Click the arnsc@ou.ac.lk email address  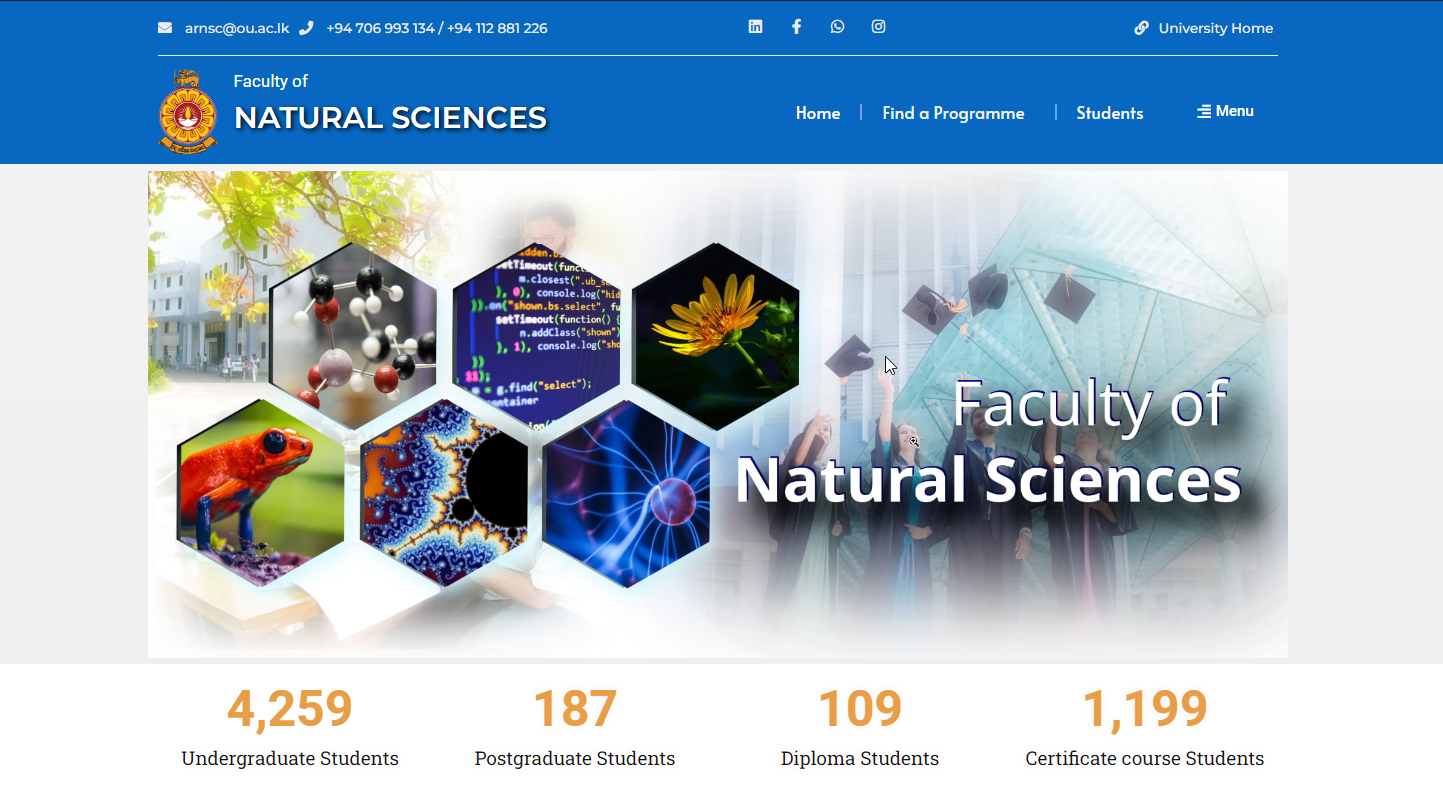tap(237, 28)
